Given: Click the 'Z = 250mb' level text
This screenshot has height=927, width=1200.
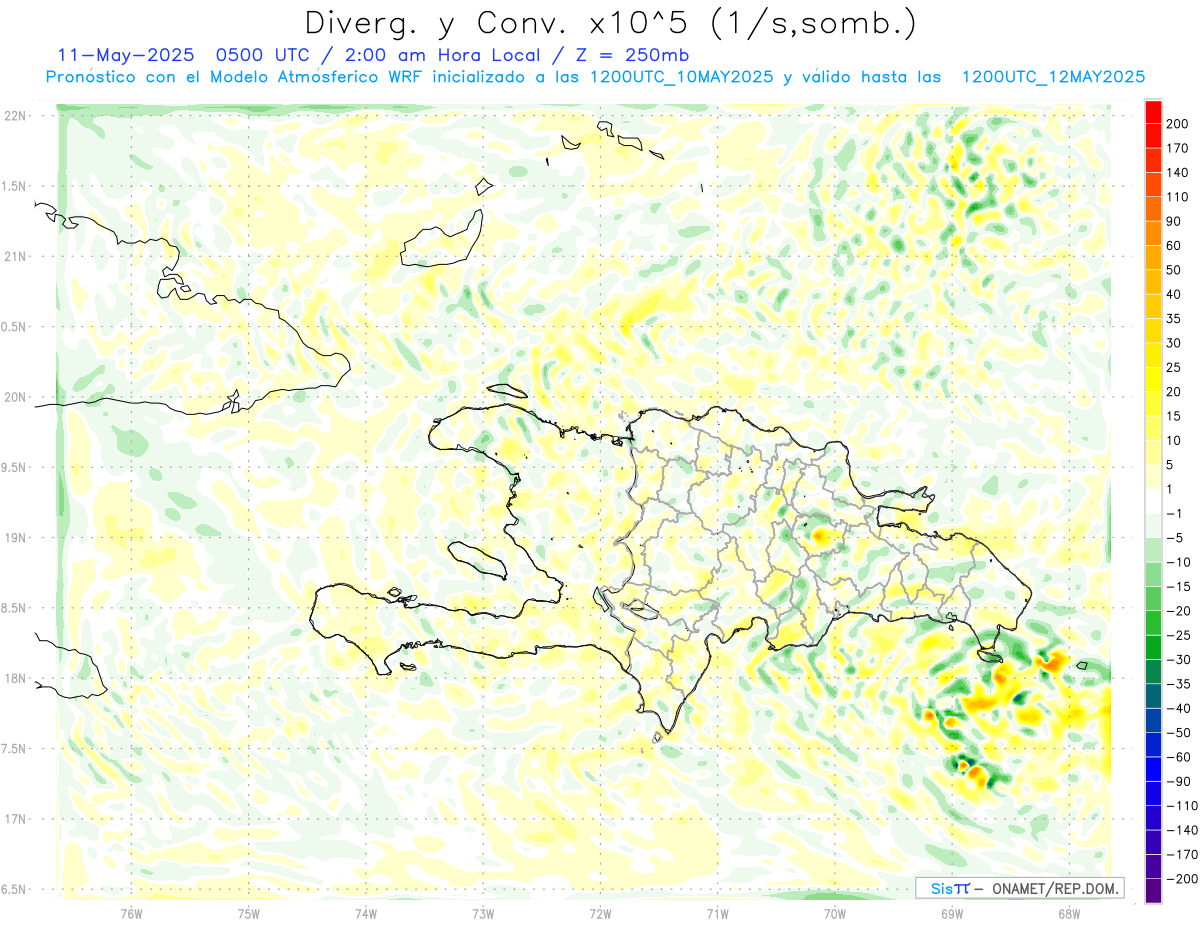Looking at the screenshot, I should click(632, 55).
